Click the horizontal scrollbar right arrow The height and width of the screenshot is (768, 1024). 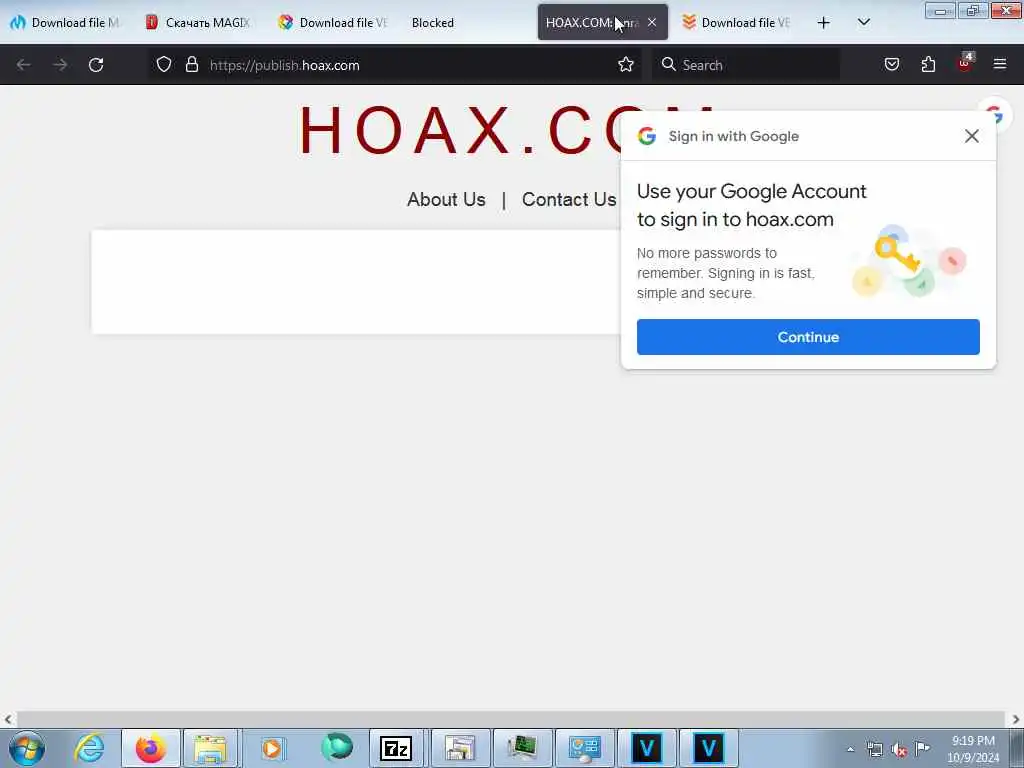[1016, 720]
